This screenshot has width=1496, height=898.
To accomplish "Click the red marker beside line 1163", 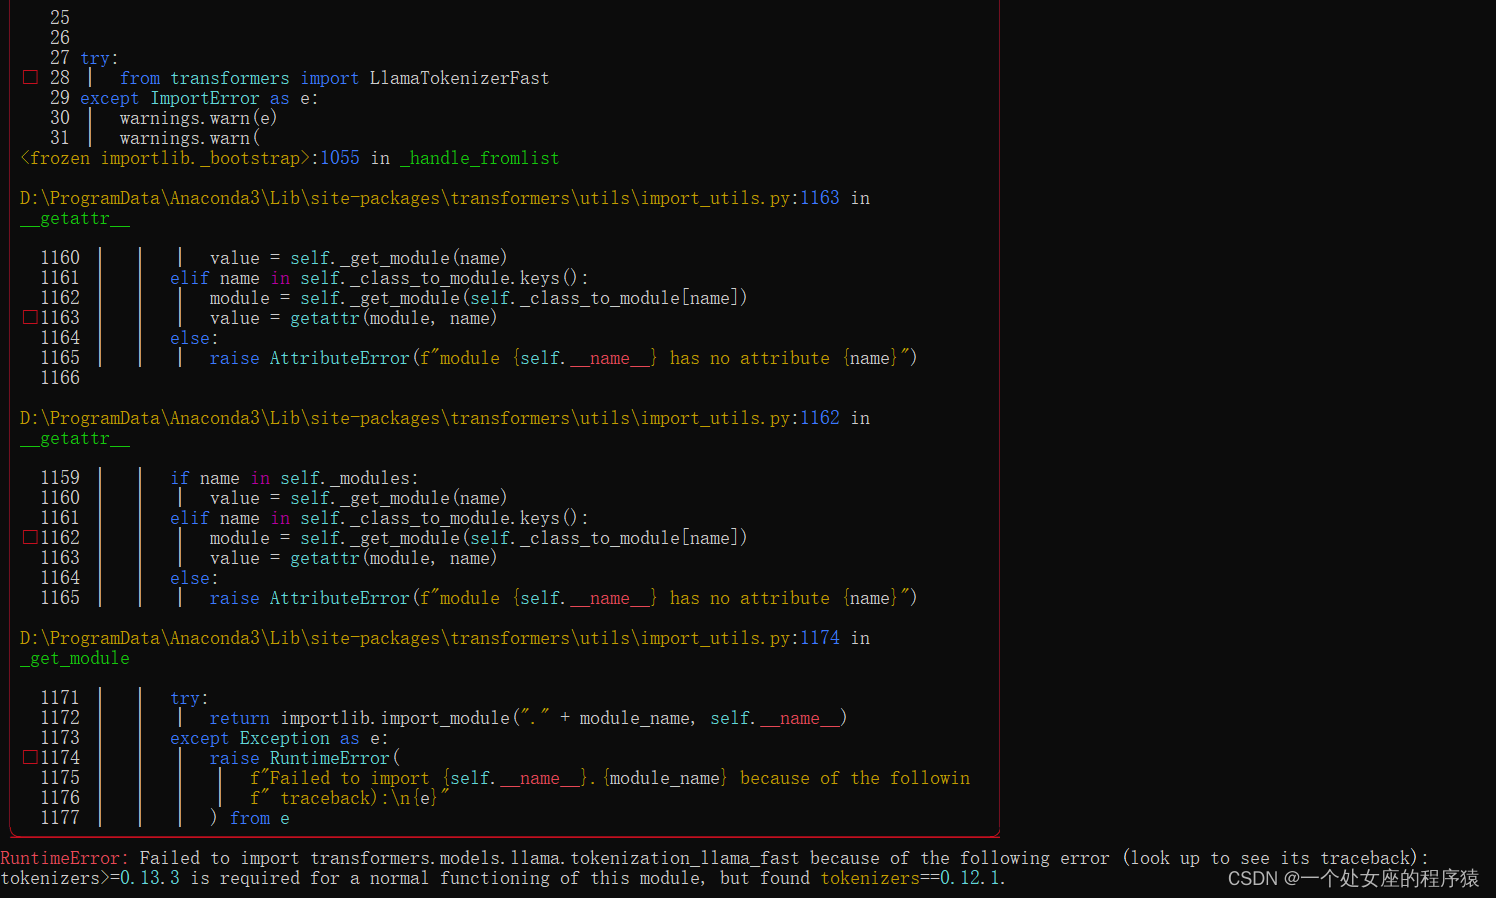I will click(29, 316).
